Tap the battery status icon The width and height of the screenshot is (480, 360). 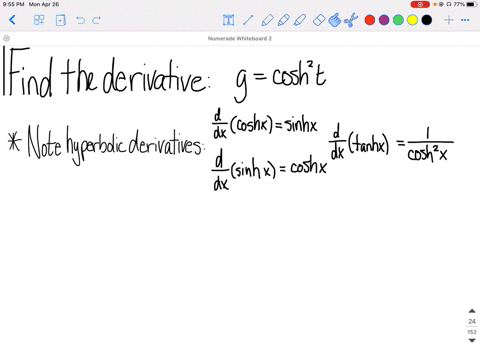[x=472, y=4]
